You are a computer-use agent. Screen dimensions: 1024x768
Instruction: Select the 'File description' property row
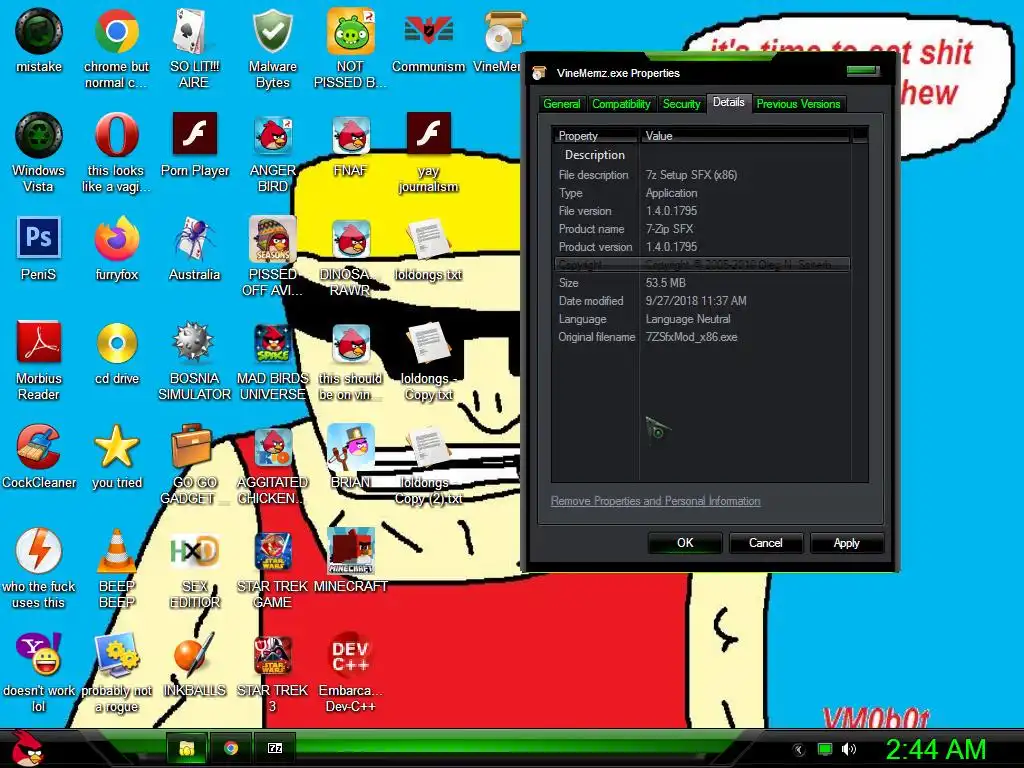coord(702,175)
